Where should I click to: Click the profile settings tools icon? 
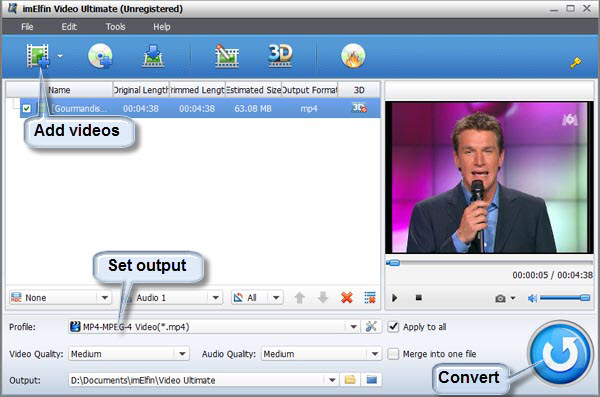coord(371,327)
